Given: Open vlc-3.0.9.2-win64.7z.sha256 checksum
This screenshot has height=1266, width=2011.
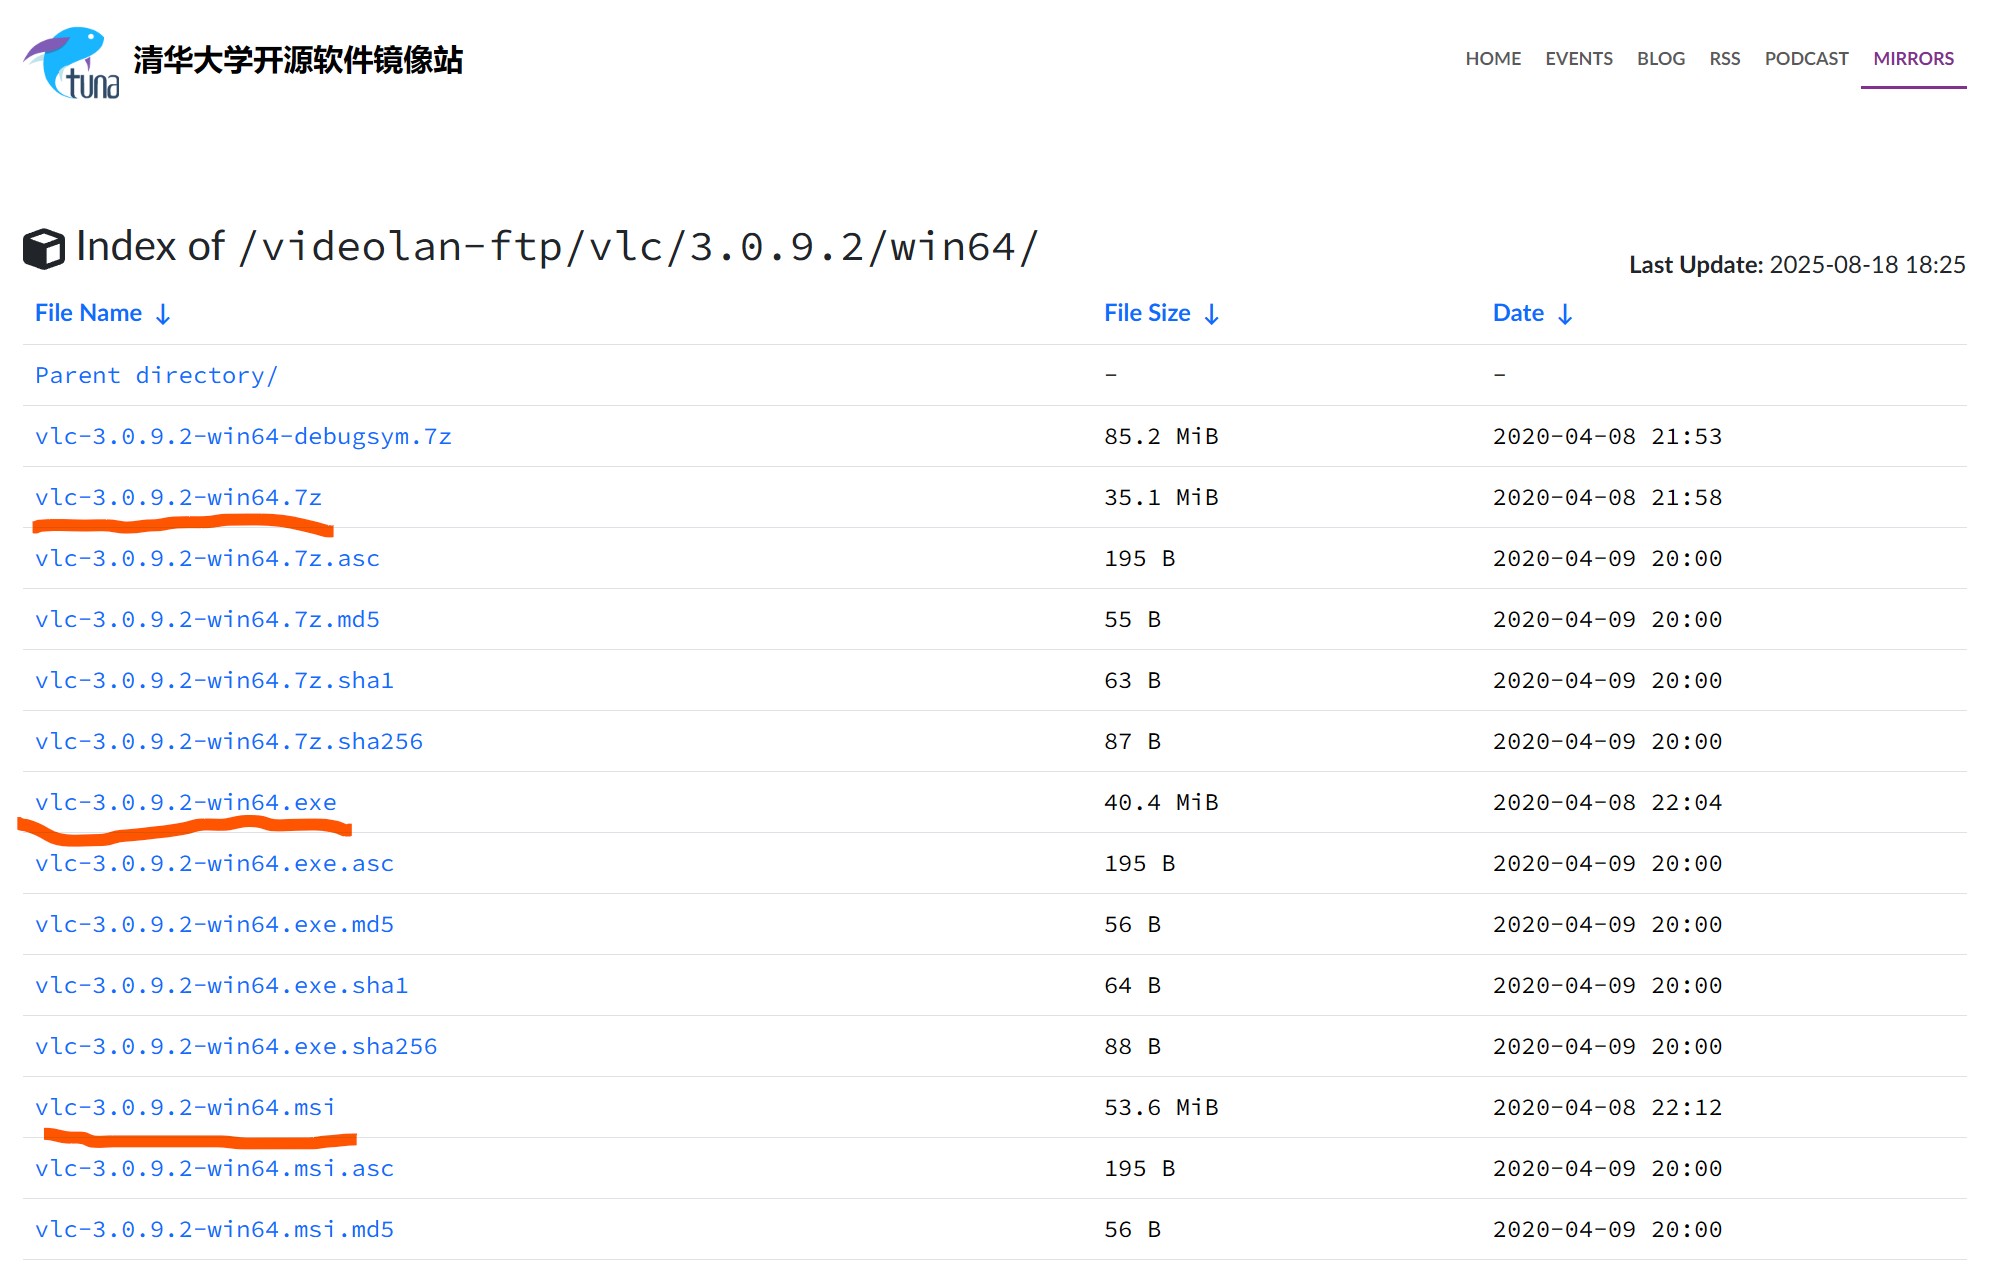Looking at the screenshot, I should 229,741.
